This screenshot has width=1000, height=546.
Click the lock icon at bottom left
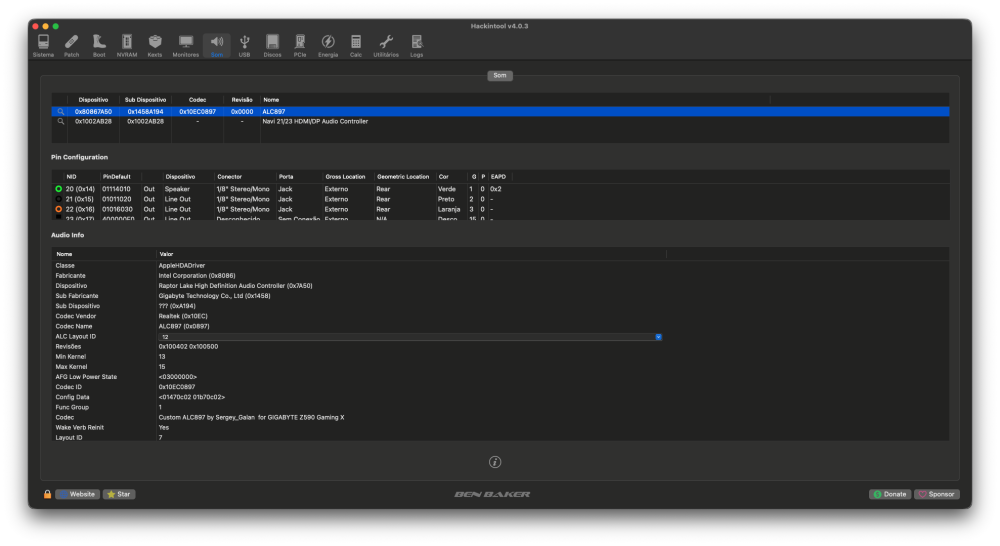[x=47, y=494]
